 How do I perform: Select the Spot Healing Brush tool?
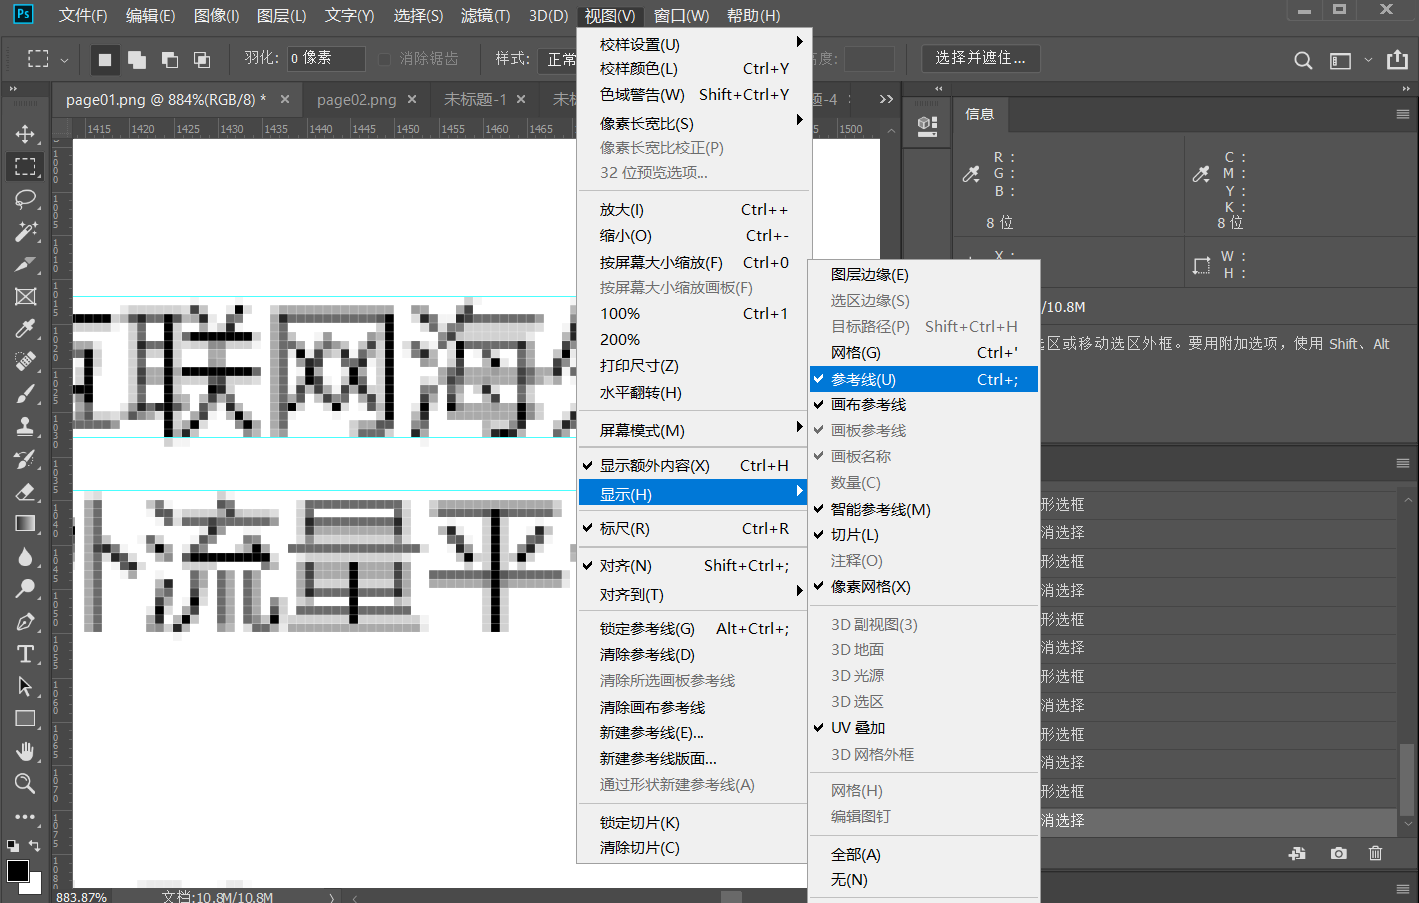pyautogui.click(x=25, y=361)
